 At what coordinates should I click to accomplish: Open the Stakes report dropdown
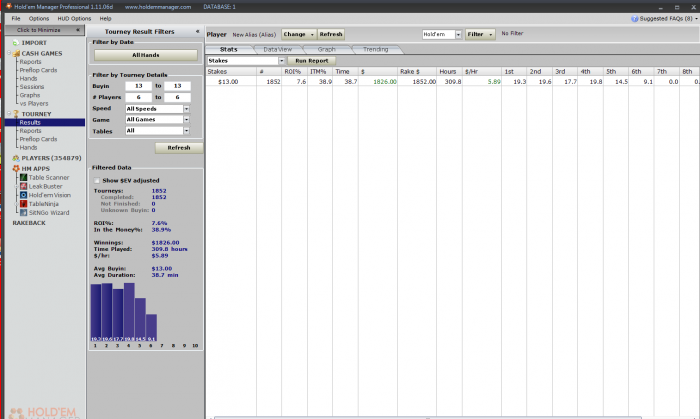click(281, 61)
